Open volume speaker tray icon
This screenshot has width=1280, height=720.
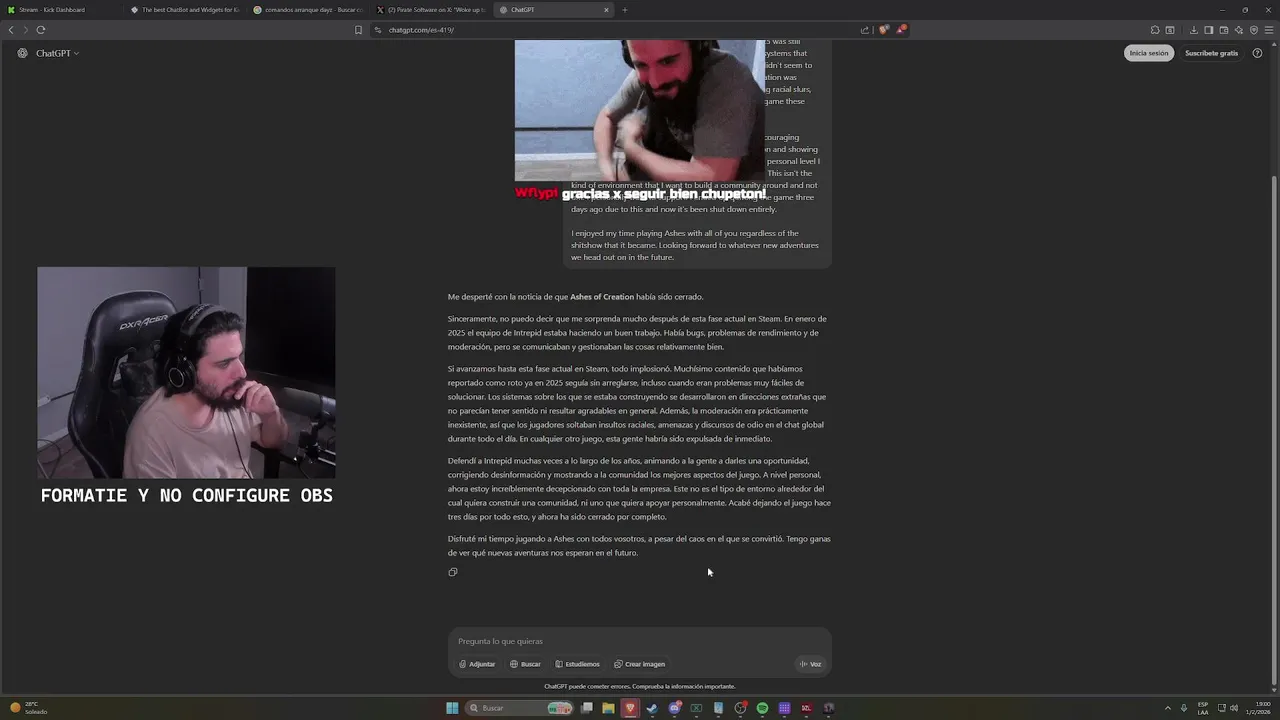click(1234, 708)
